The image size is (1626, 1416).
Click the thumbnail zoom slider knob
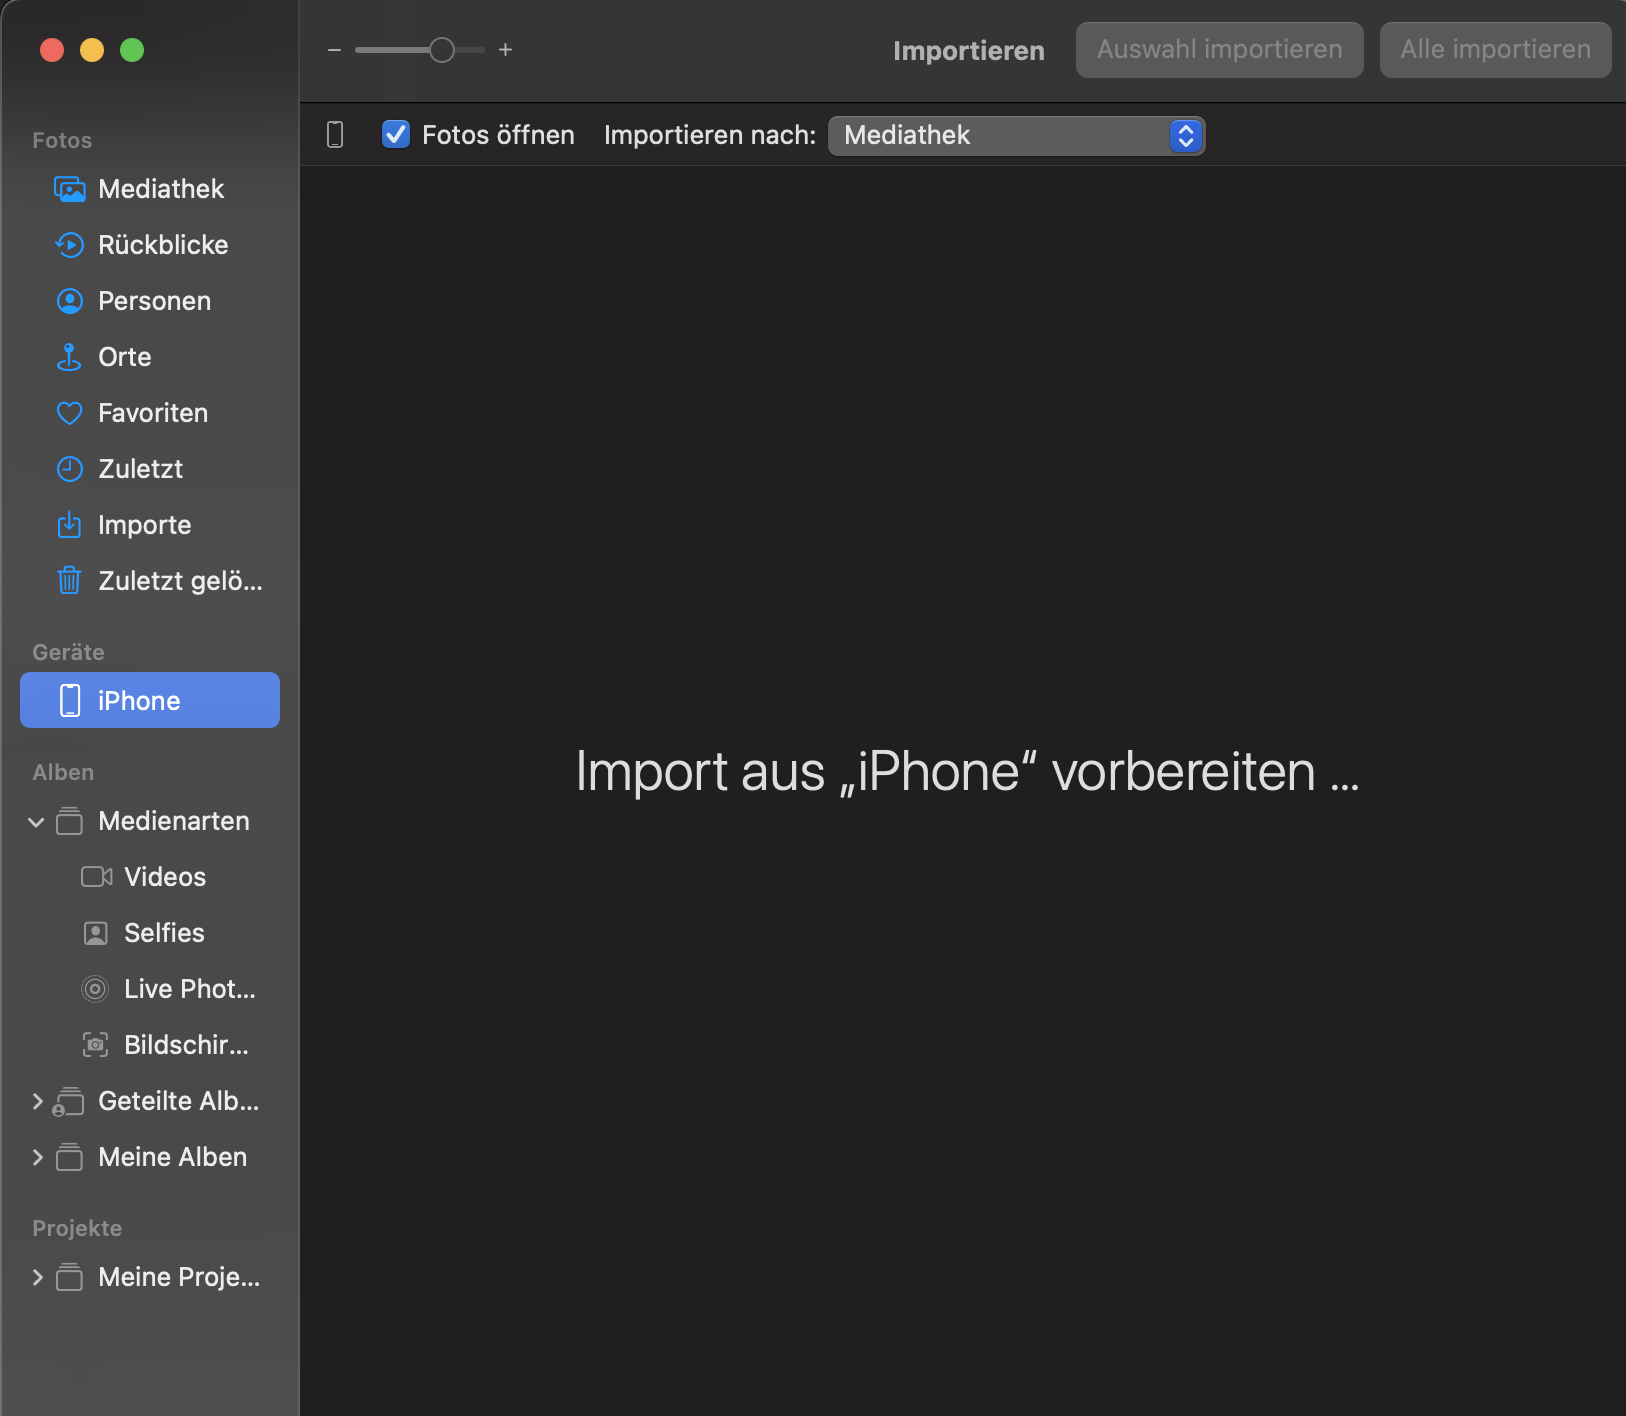pyautogui.click(x=441, y=50)
